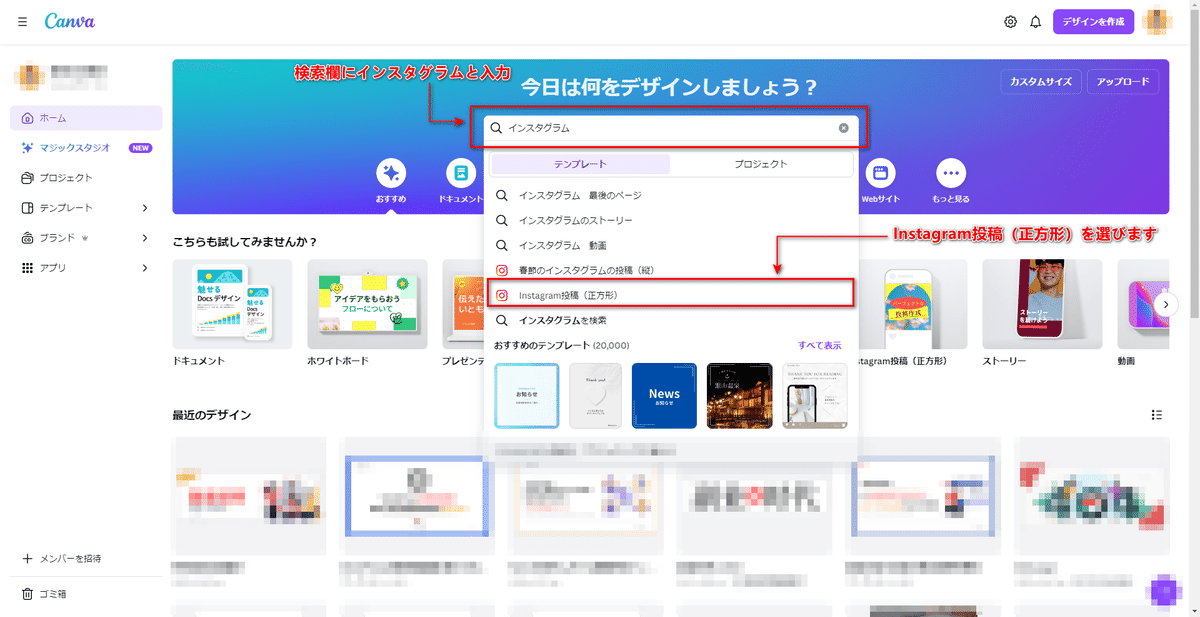
Task: Clear the search field with X icon
Action: click(x=843, y=128)
